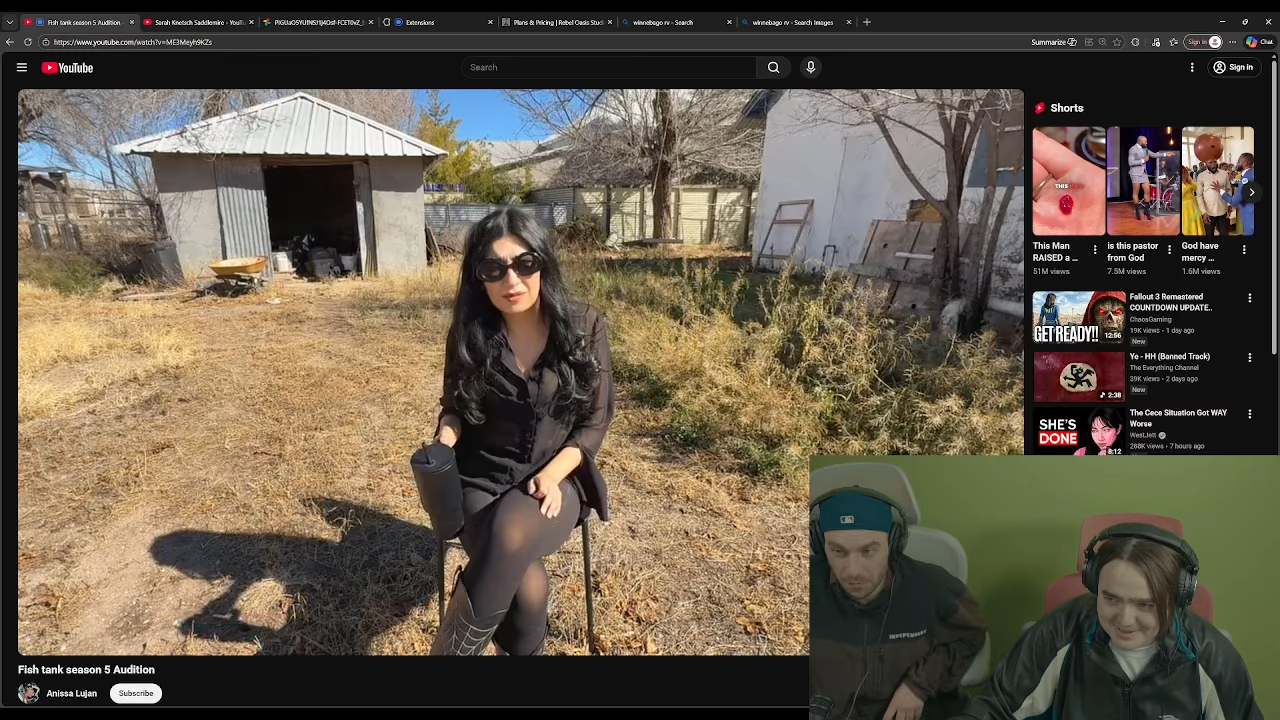Switch to the Sarah Knetsch Saddlemire YouTube tab
The height and width of the screenshot is (720, 1280).
(x=197, y=22)
